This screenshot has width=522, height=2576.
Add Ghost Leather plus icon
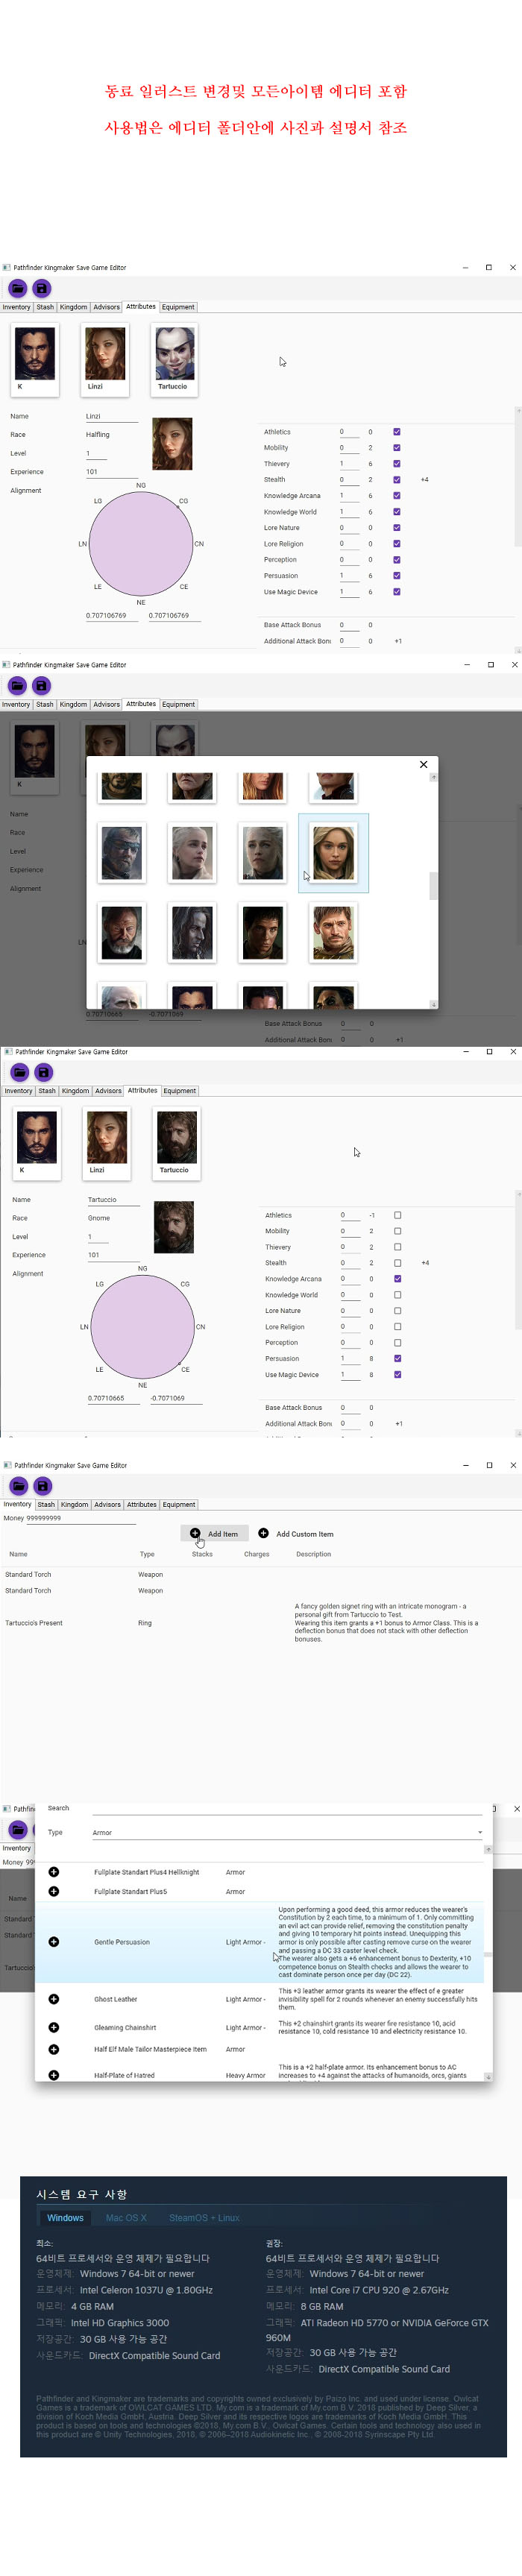54,1999
